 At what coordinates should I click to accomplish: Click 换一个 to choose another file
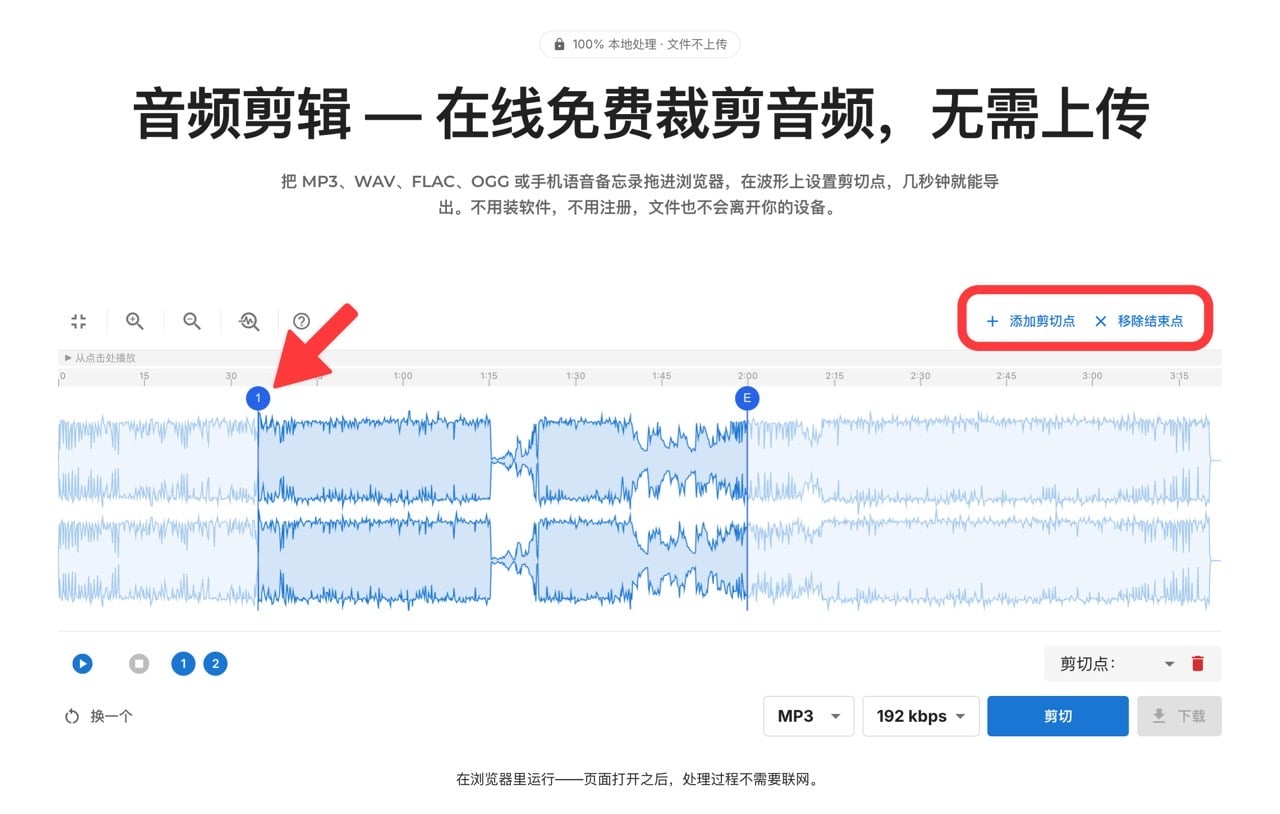point(98,716)
